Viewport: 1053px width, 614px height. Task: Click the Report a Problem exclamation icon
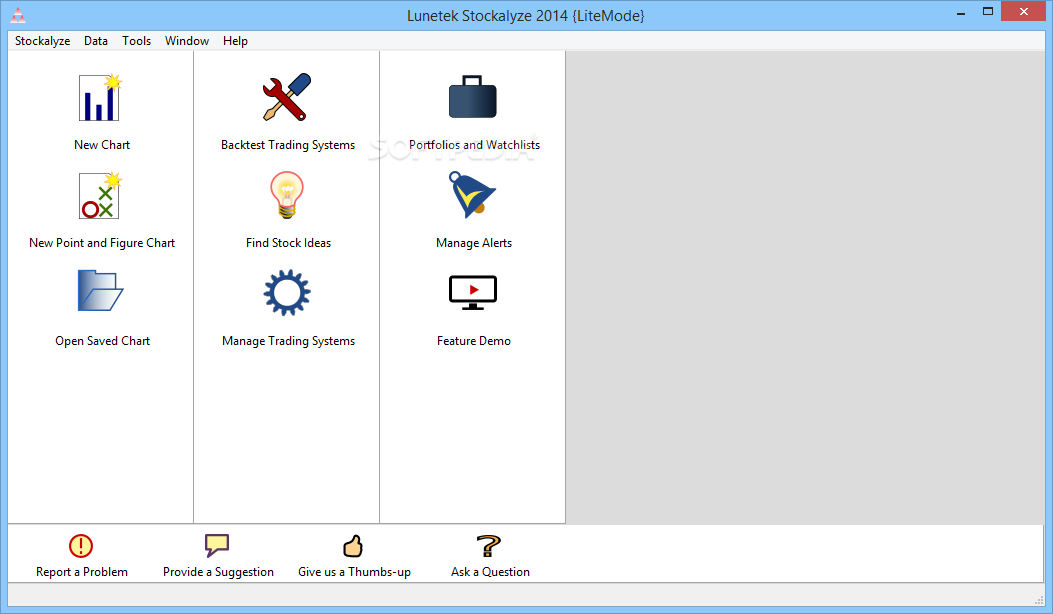click(x=81, y=545)
